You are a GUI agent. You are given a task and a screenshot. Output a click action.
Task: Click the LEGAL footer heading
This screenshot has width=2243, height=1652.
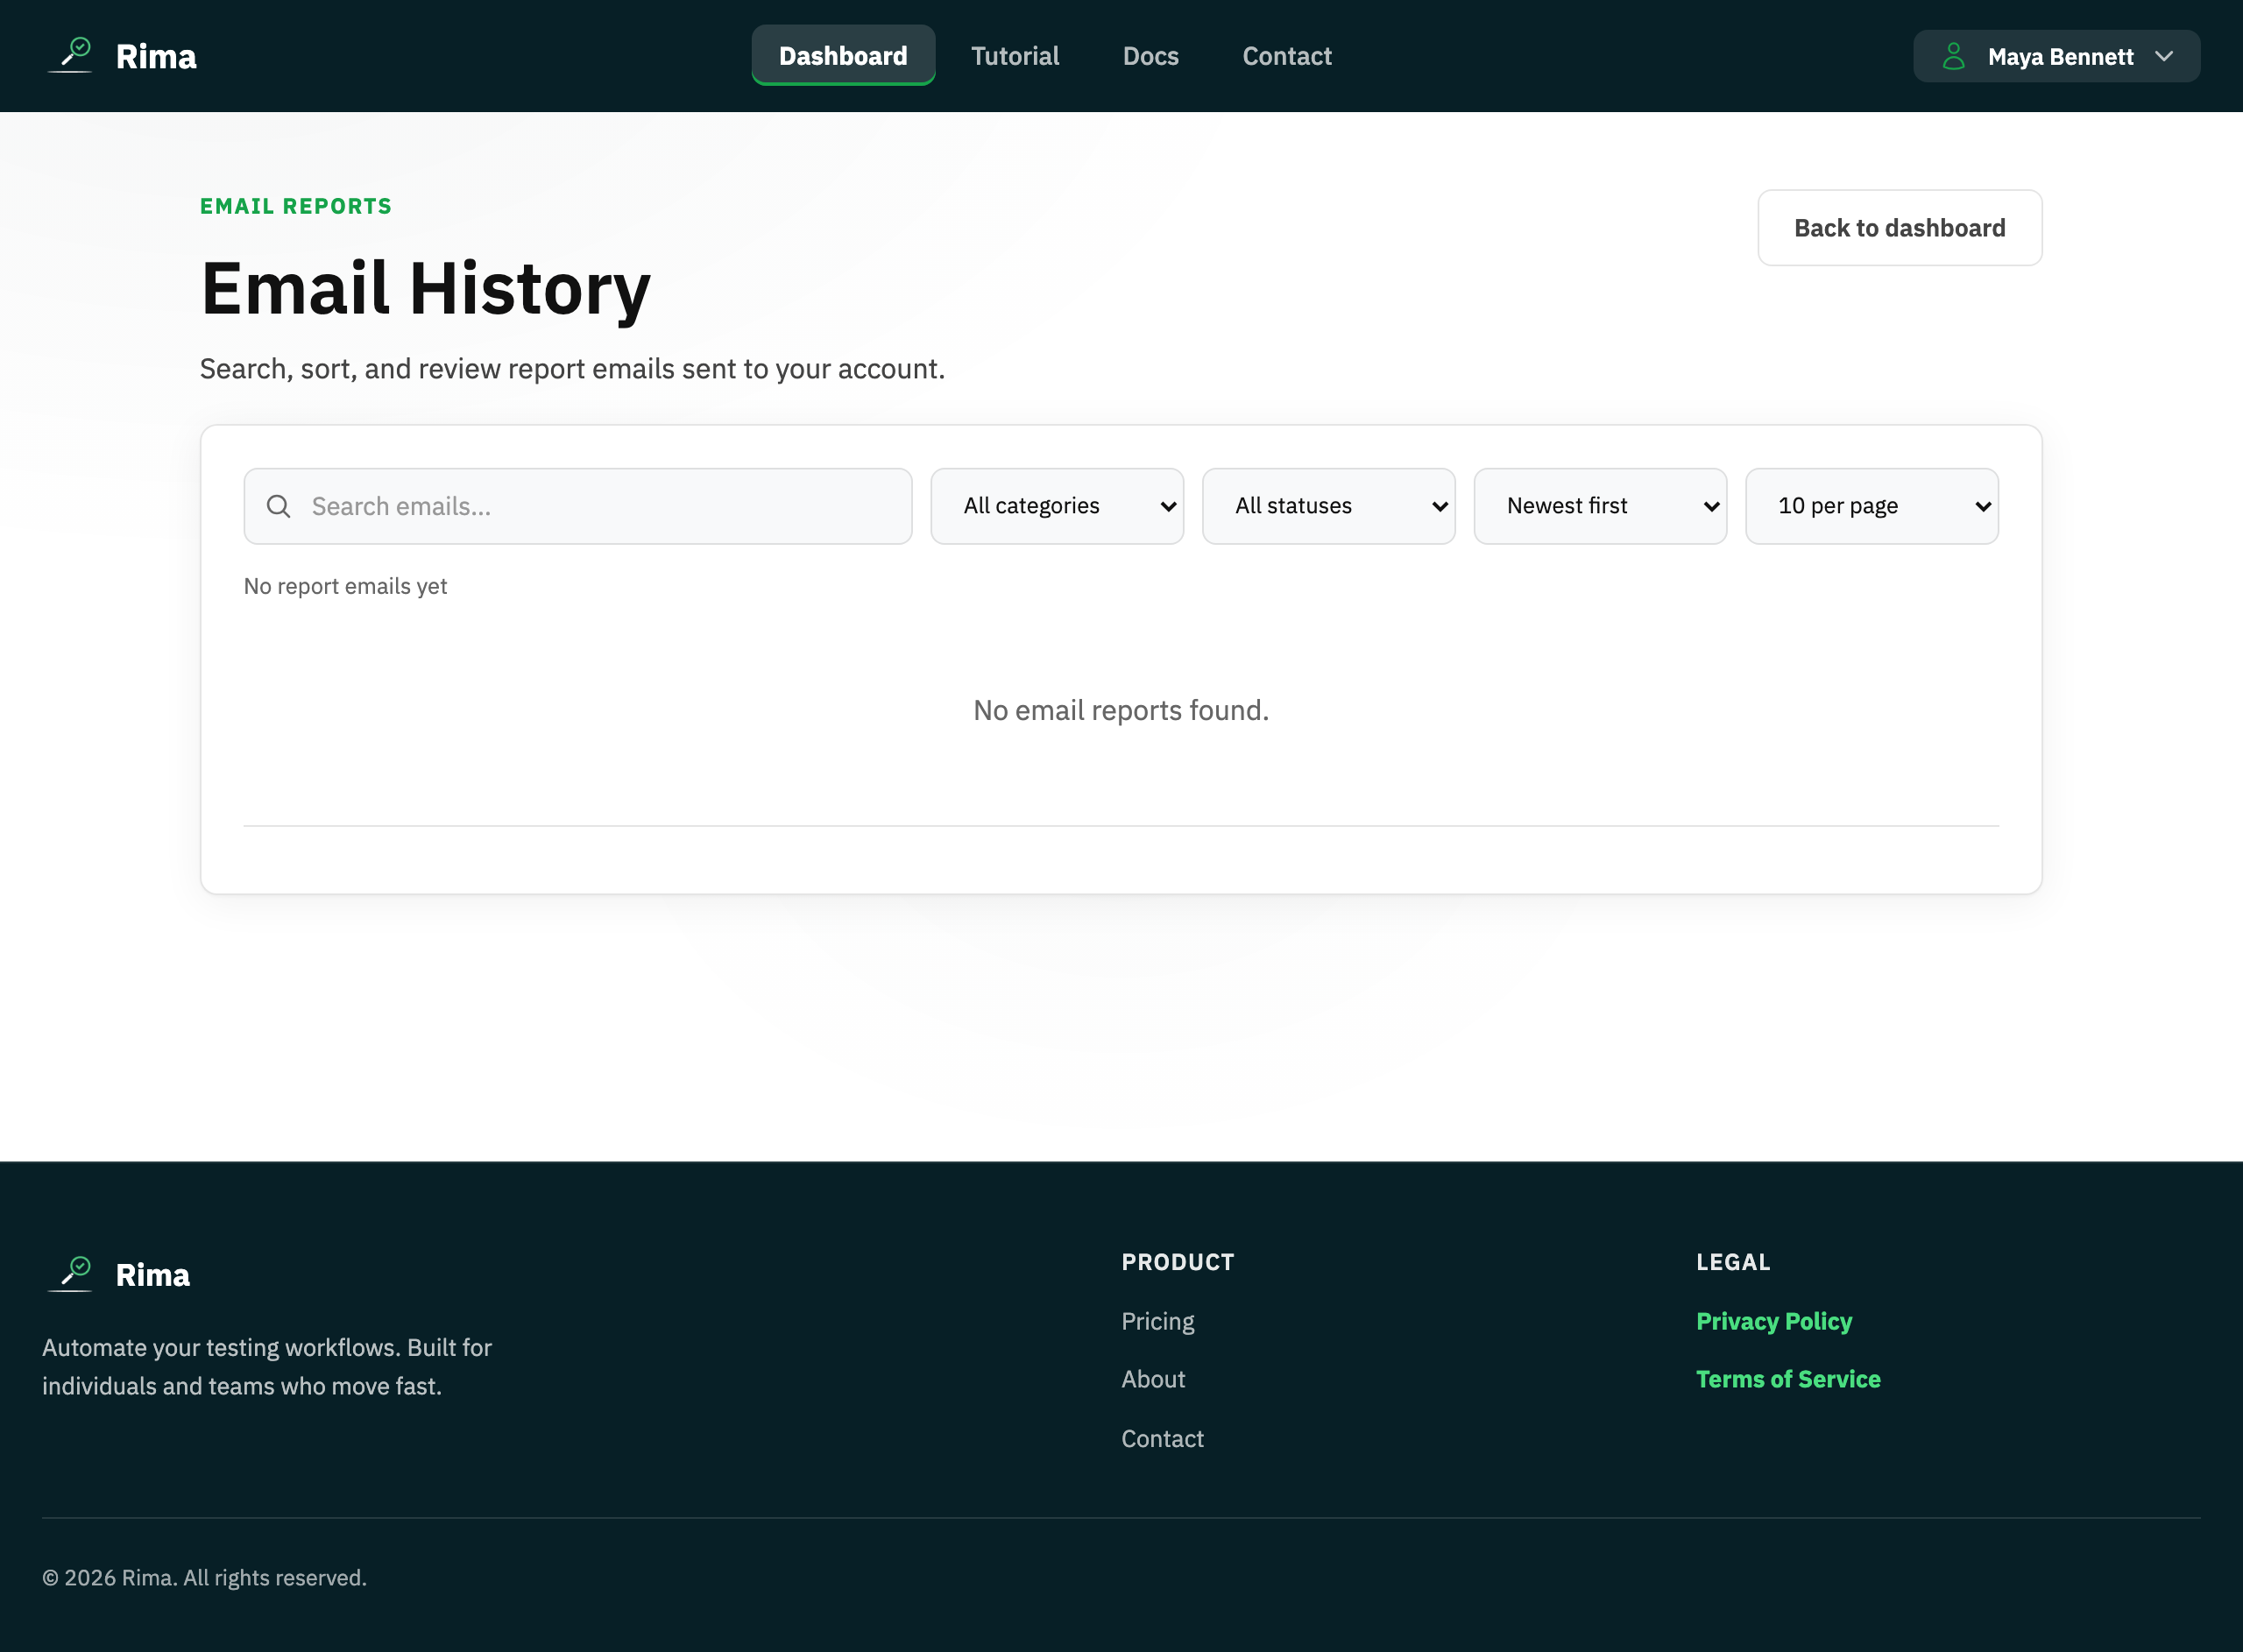pos(1733,1262)
